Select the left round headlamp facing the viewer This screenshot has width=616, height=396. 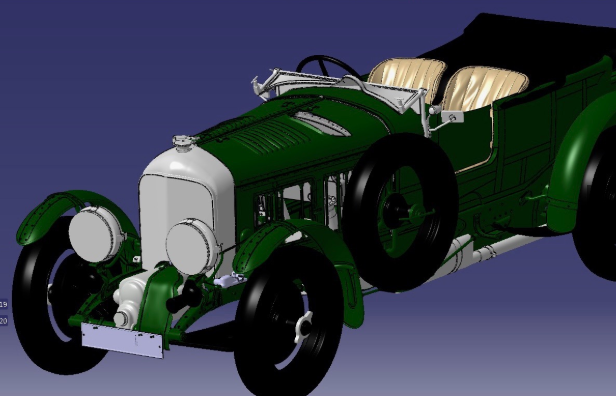coord(96,234)
